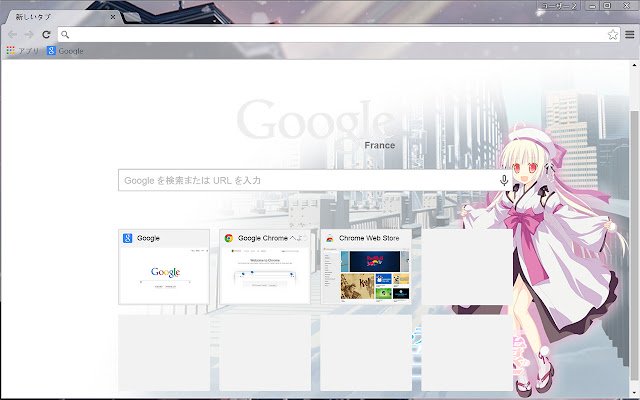Close the new tab with its X
The width and height of the screenshot is (640, 400).
tap(113, 17)
